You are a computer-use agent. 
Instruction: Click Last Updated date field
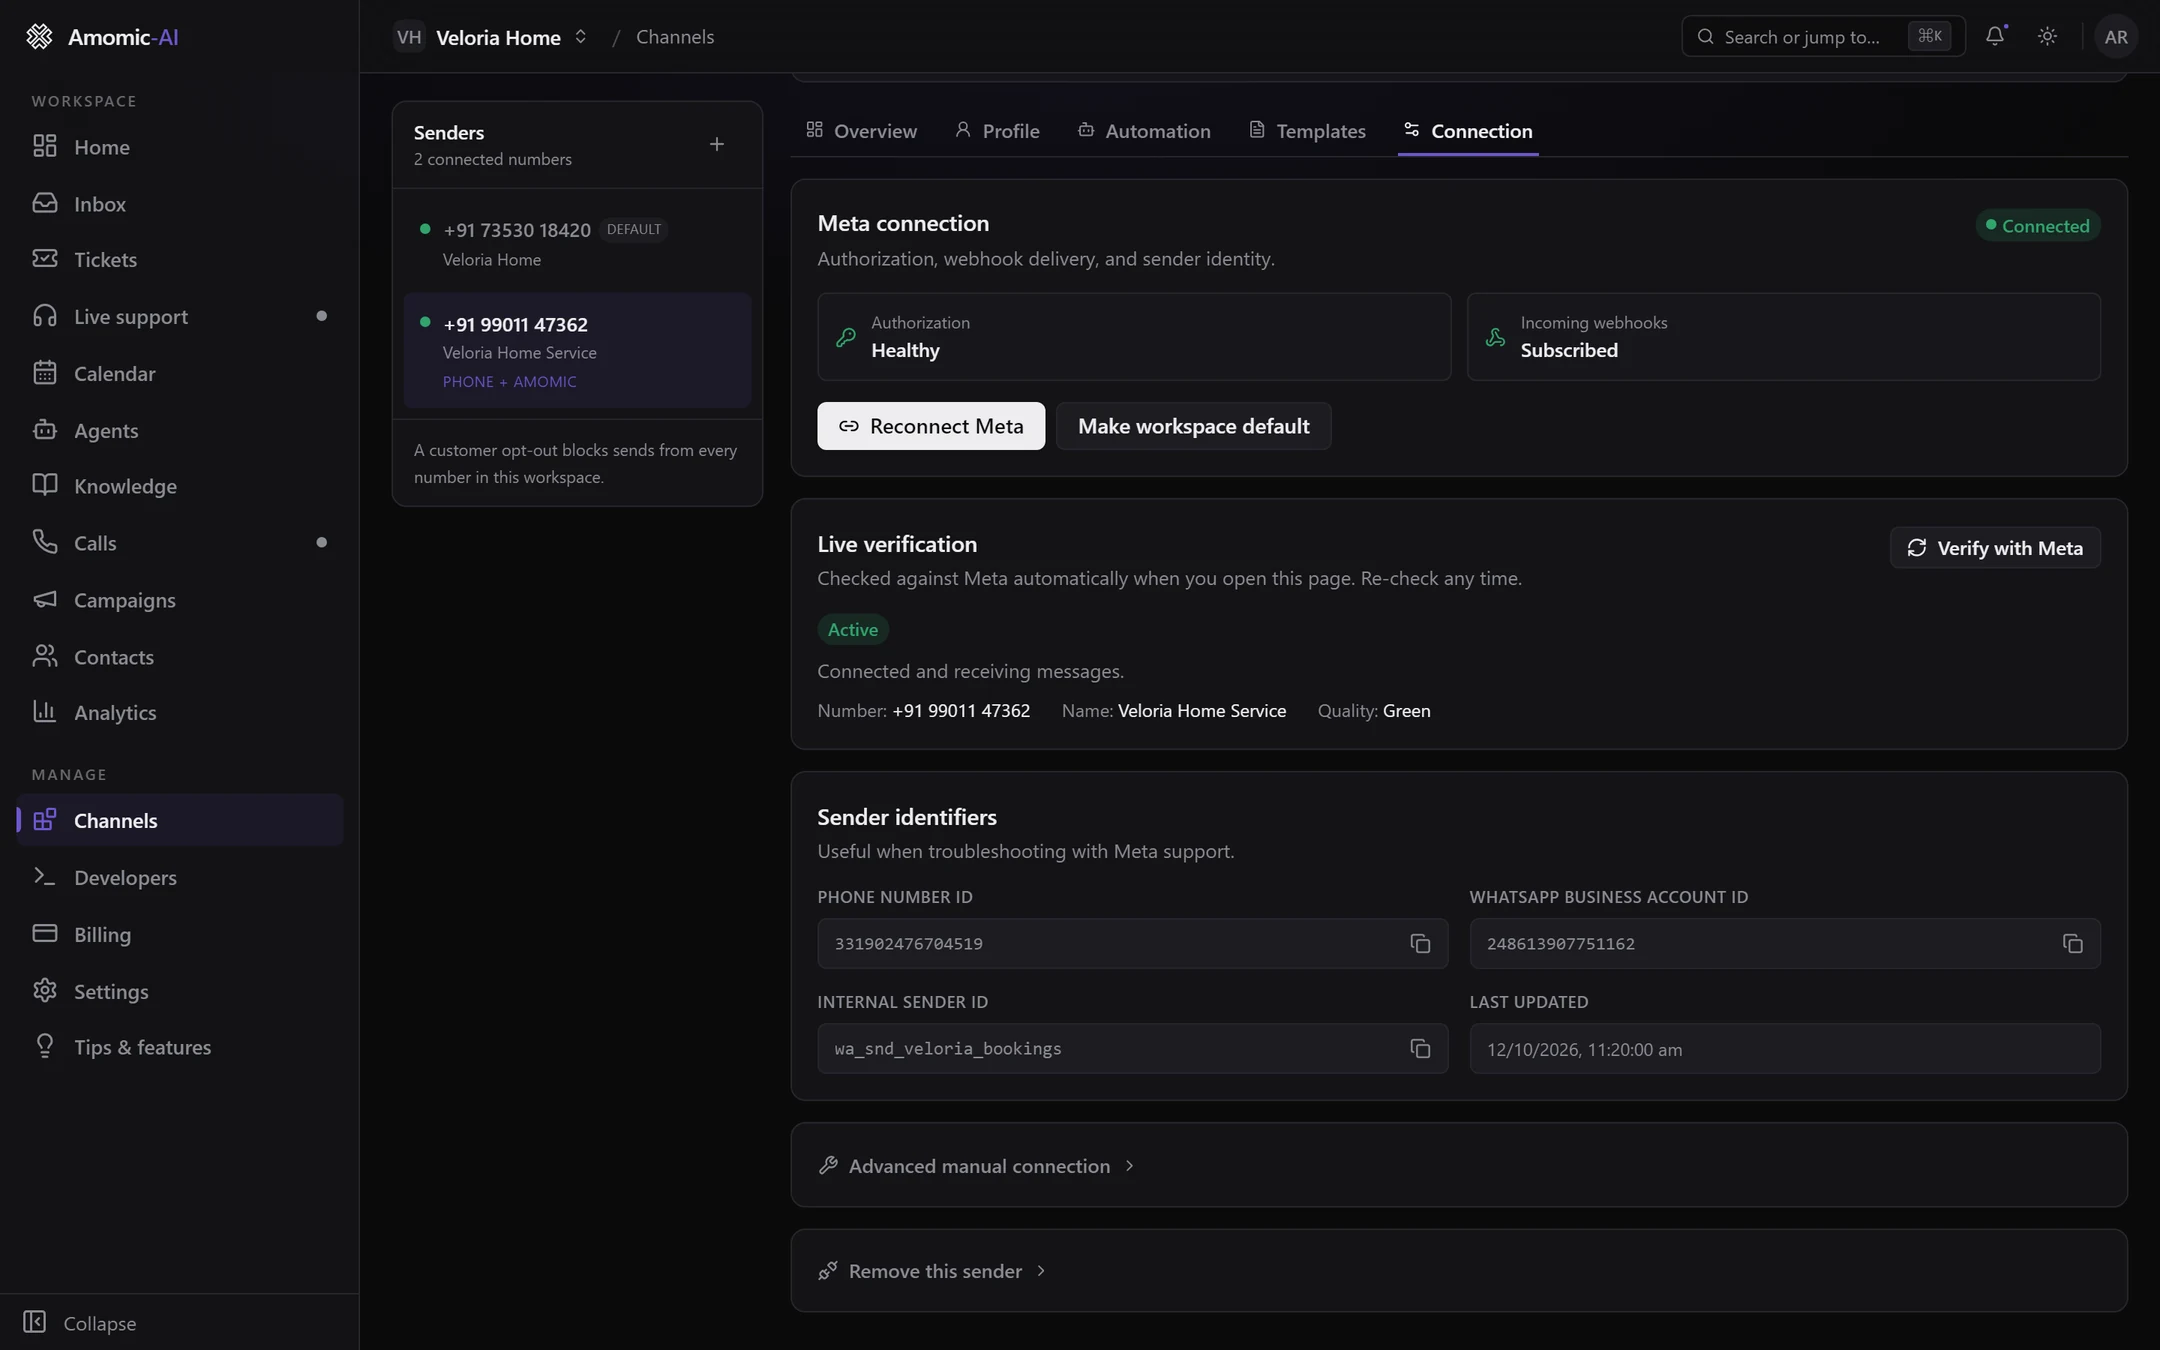pyautogui.click(x=1785, y=1049)
